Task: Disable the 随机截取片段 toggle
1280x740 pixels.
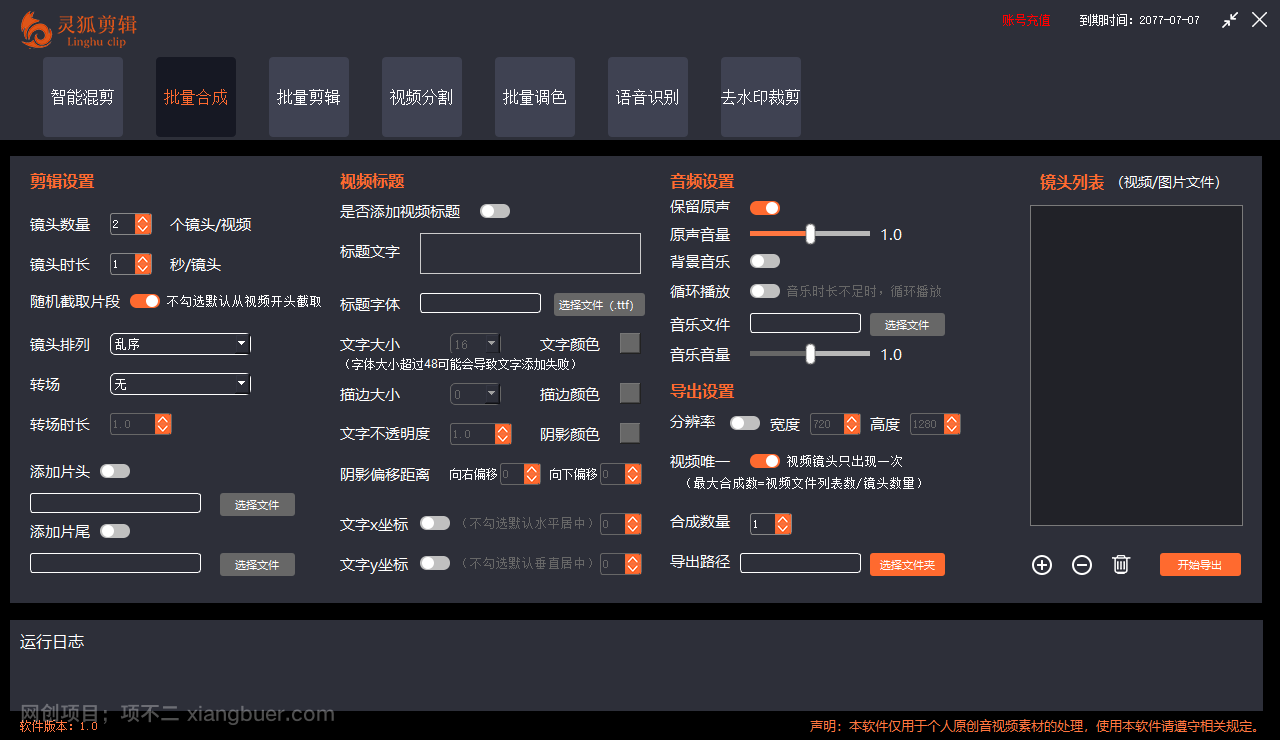Action: pyautogui.click(x=144, y=301)
